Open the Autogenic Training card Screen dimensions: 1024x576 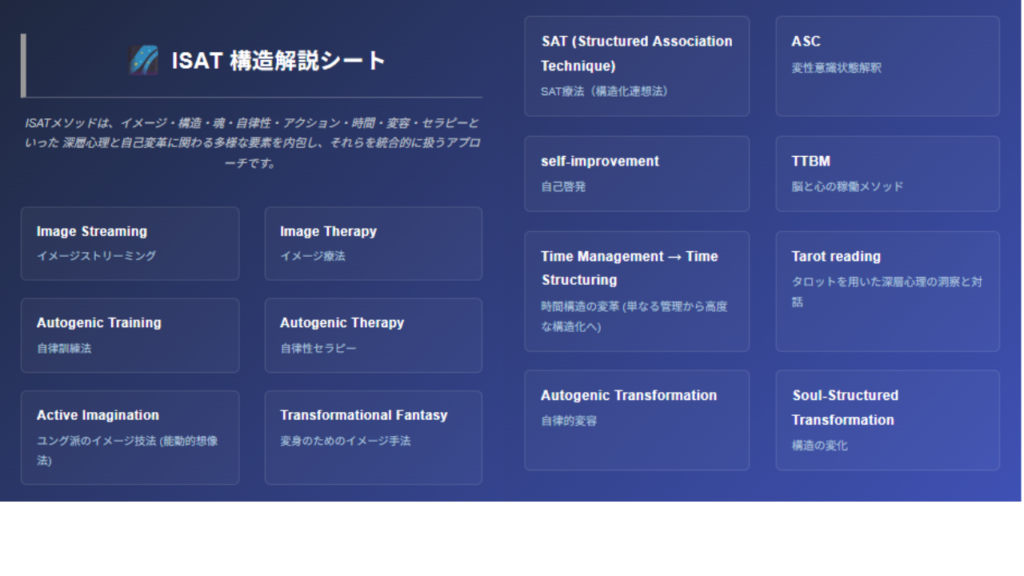tap(130, 335)
